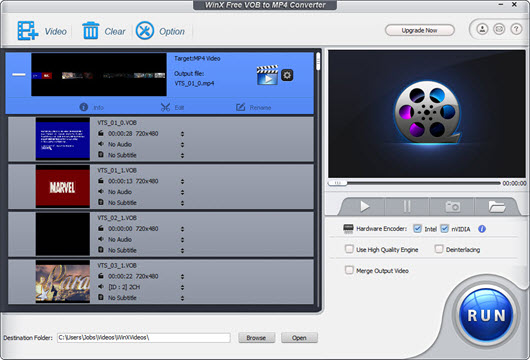Change subtitle stepper for VTS_02_1.VOB
The width and height of the screenshot is (530, 360).
point(182,250)
